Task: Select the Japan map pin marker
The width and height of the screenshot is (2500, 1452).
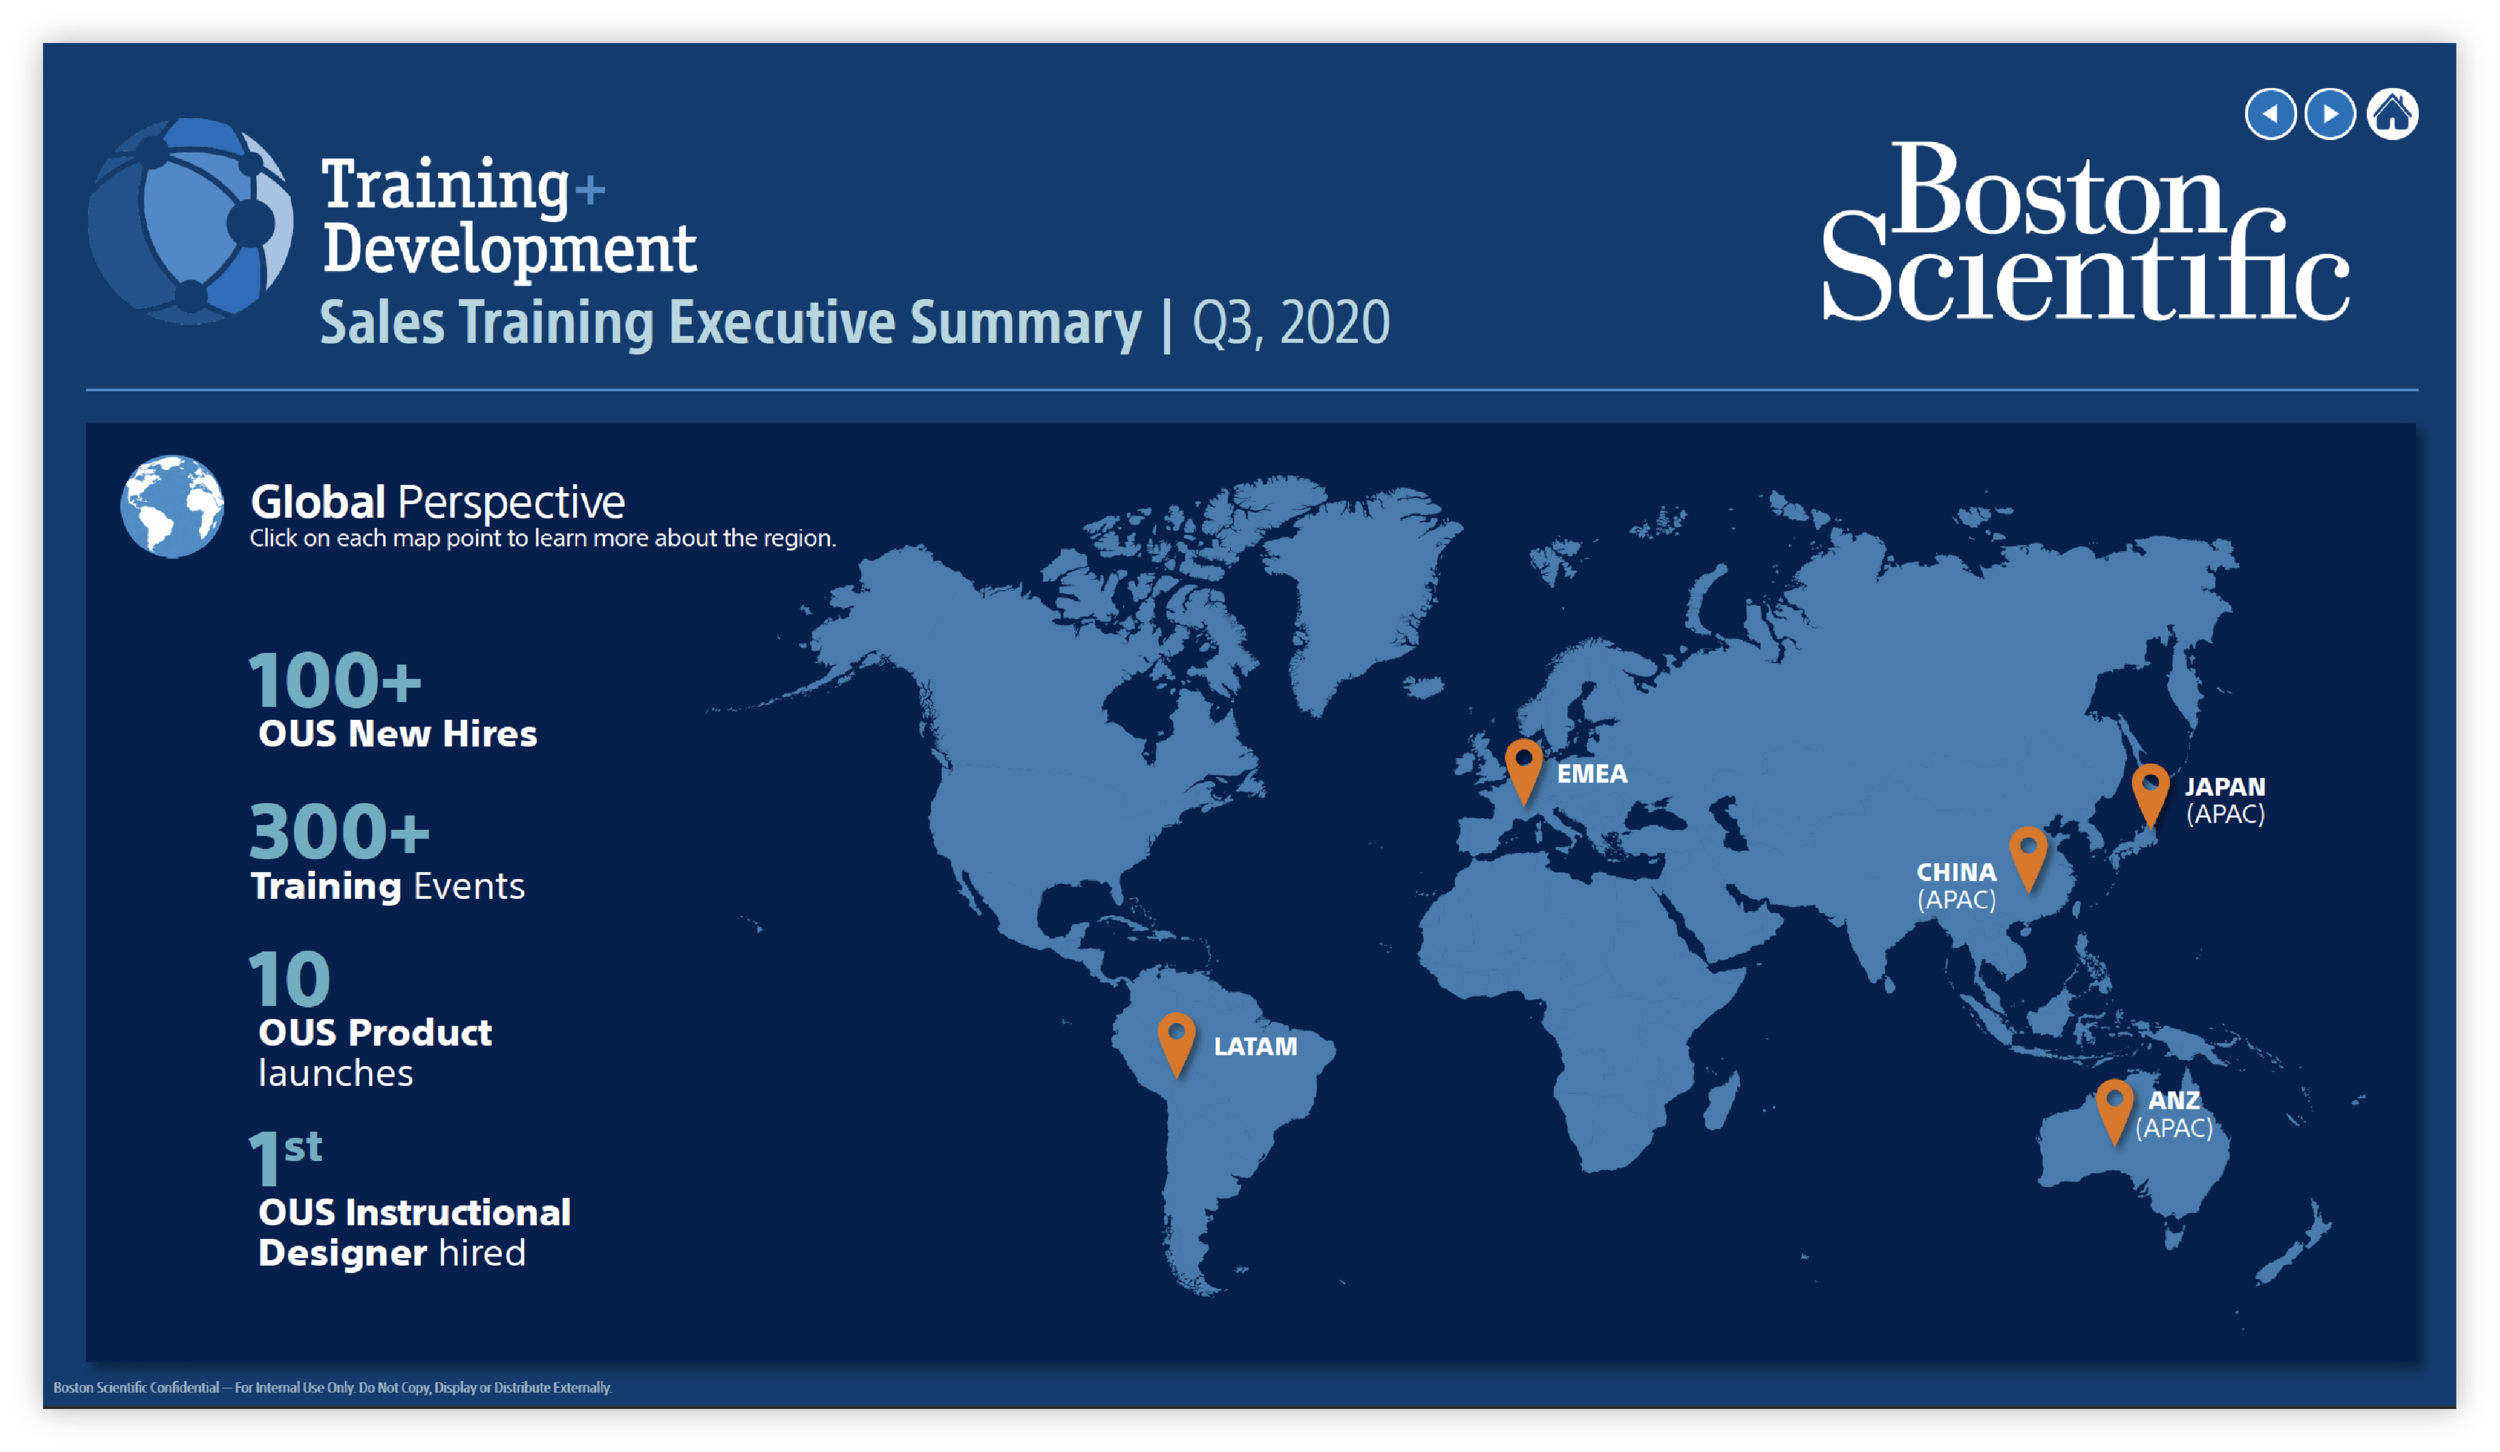Action: [2150, 792]
